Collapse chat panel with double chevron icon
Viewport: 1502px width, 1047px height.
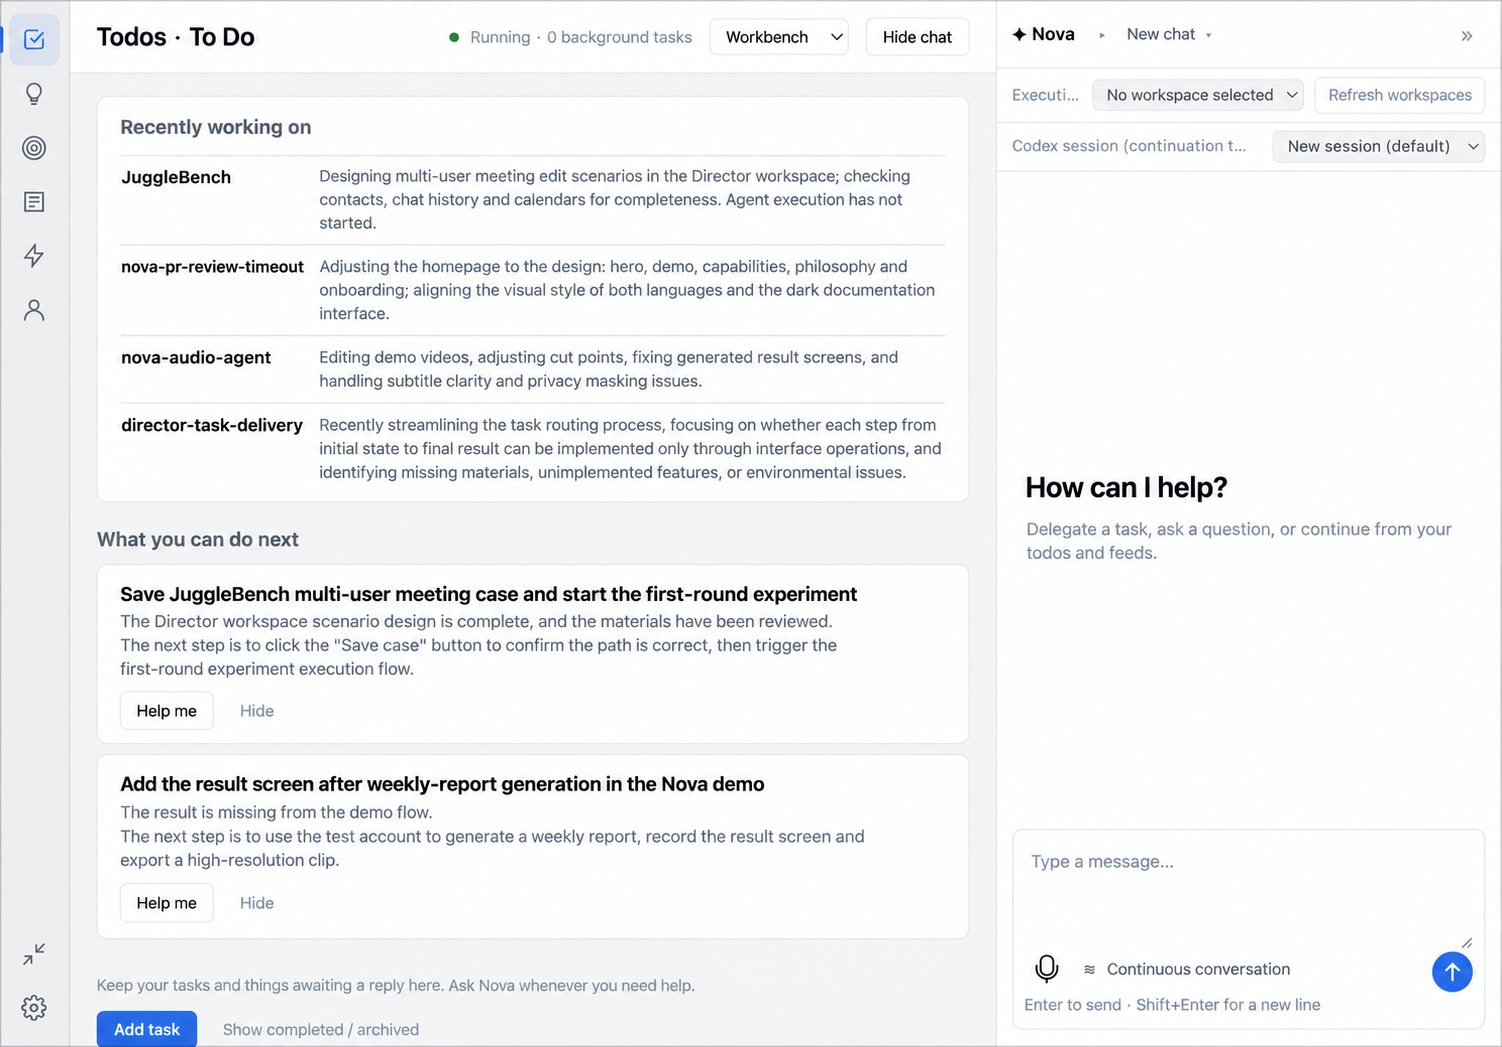pos(1467,36)
